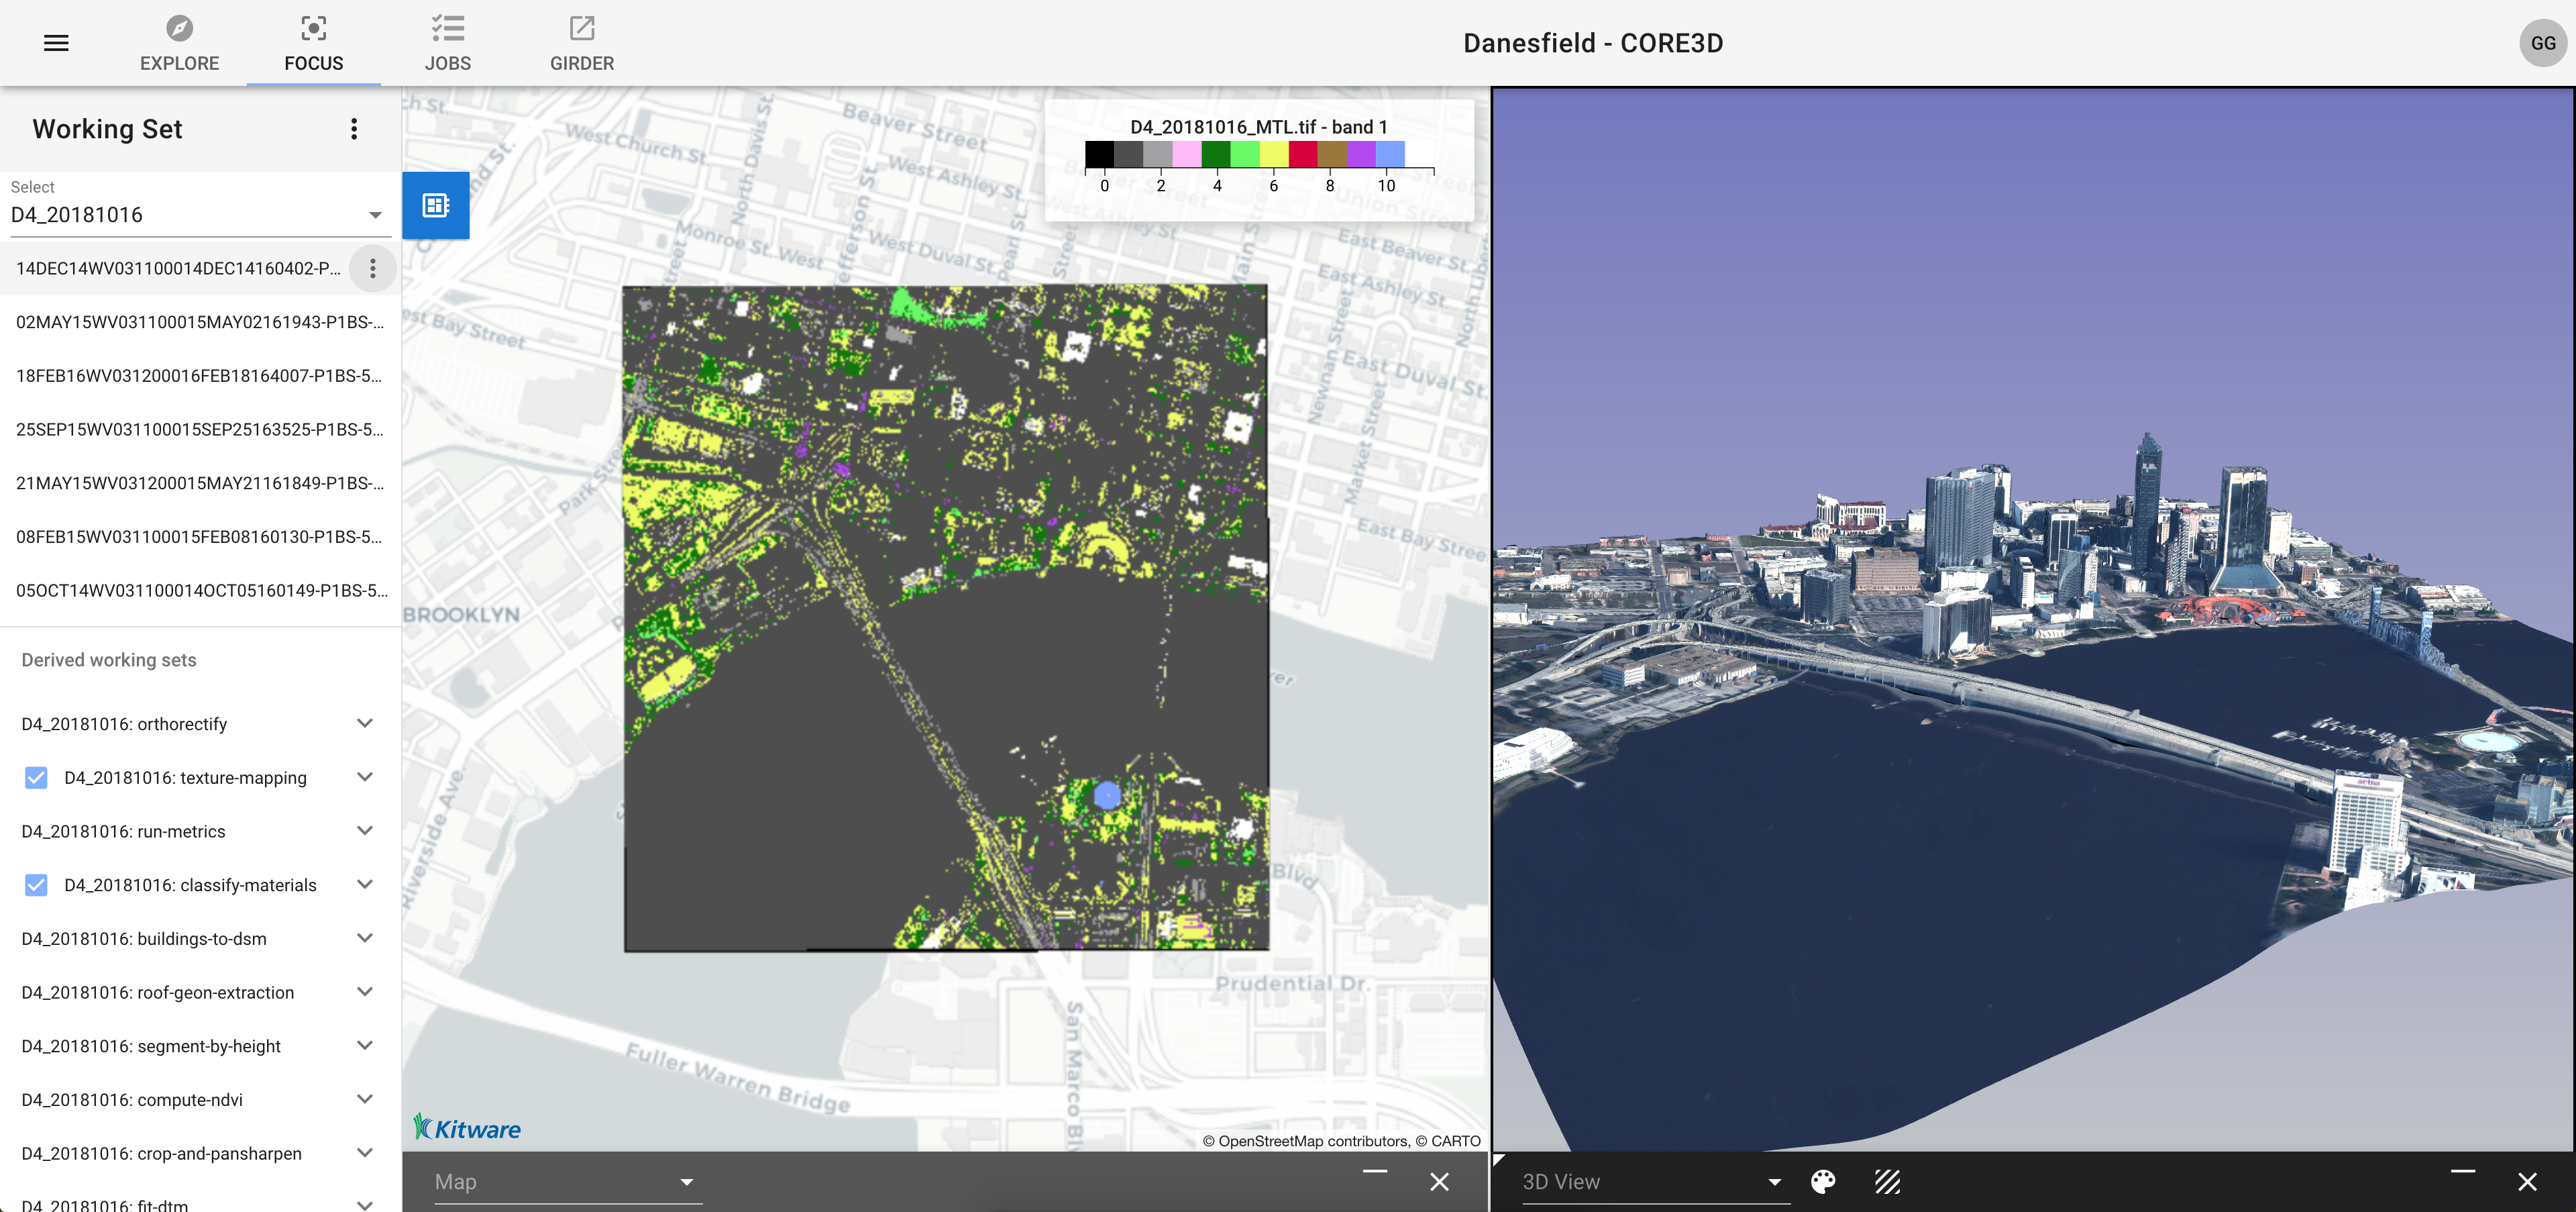Click the 3D view palette color icon

click(1823, 1182)
